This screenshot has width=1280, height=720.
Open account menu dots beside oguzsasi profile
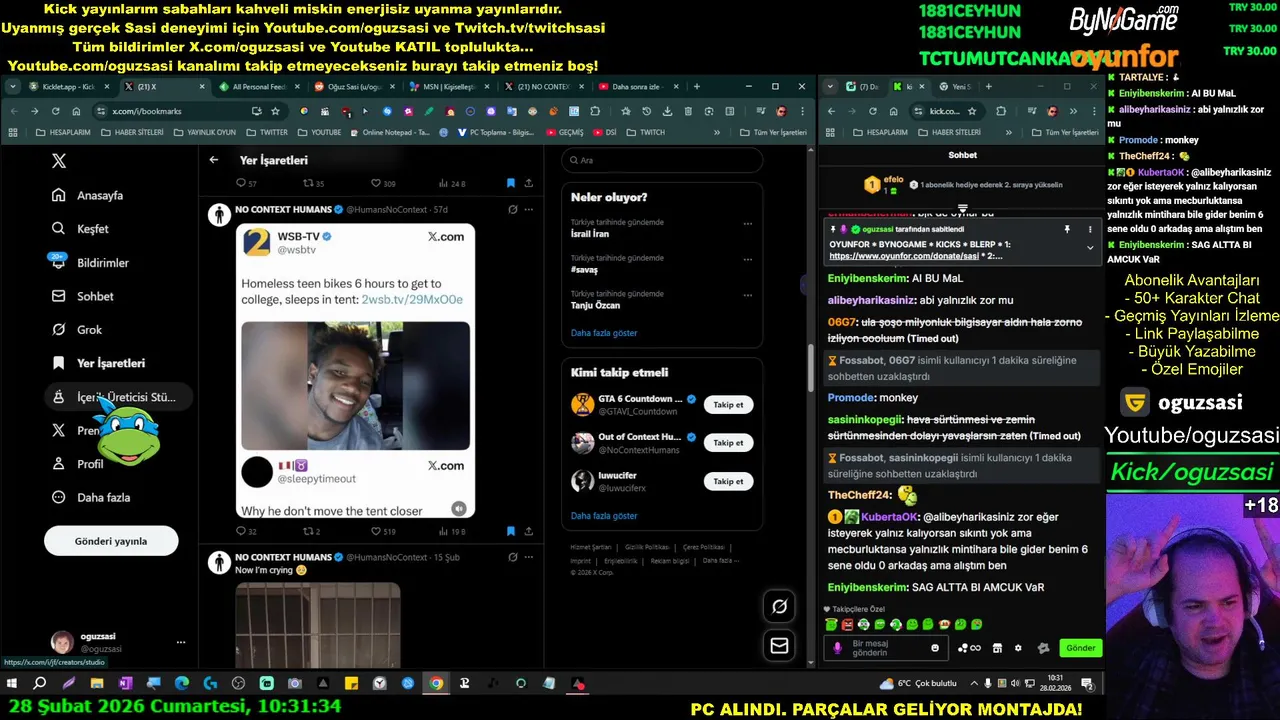coord(181,642)
